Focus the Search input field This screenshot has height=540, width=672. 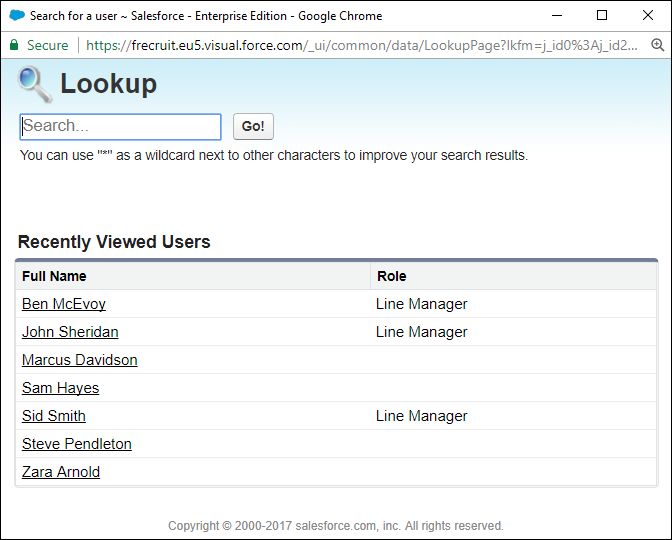(x=120, y=127)
